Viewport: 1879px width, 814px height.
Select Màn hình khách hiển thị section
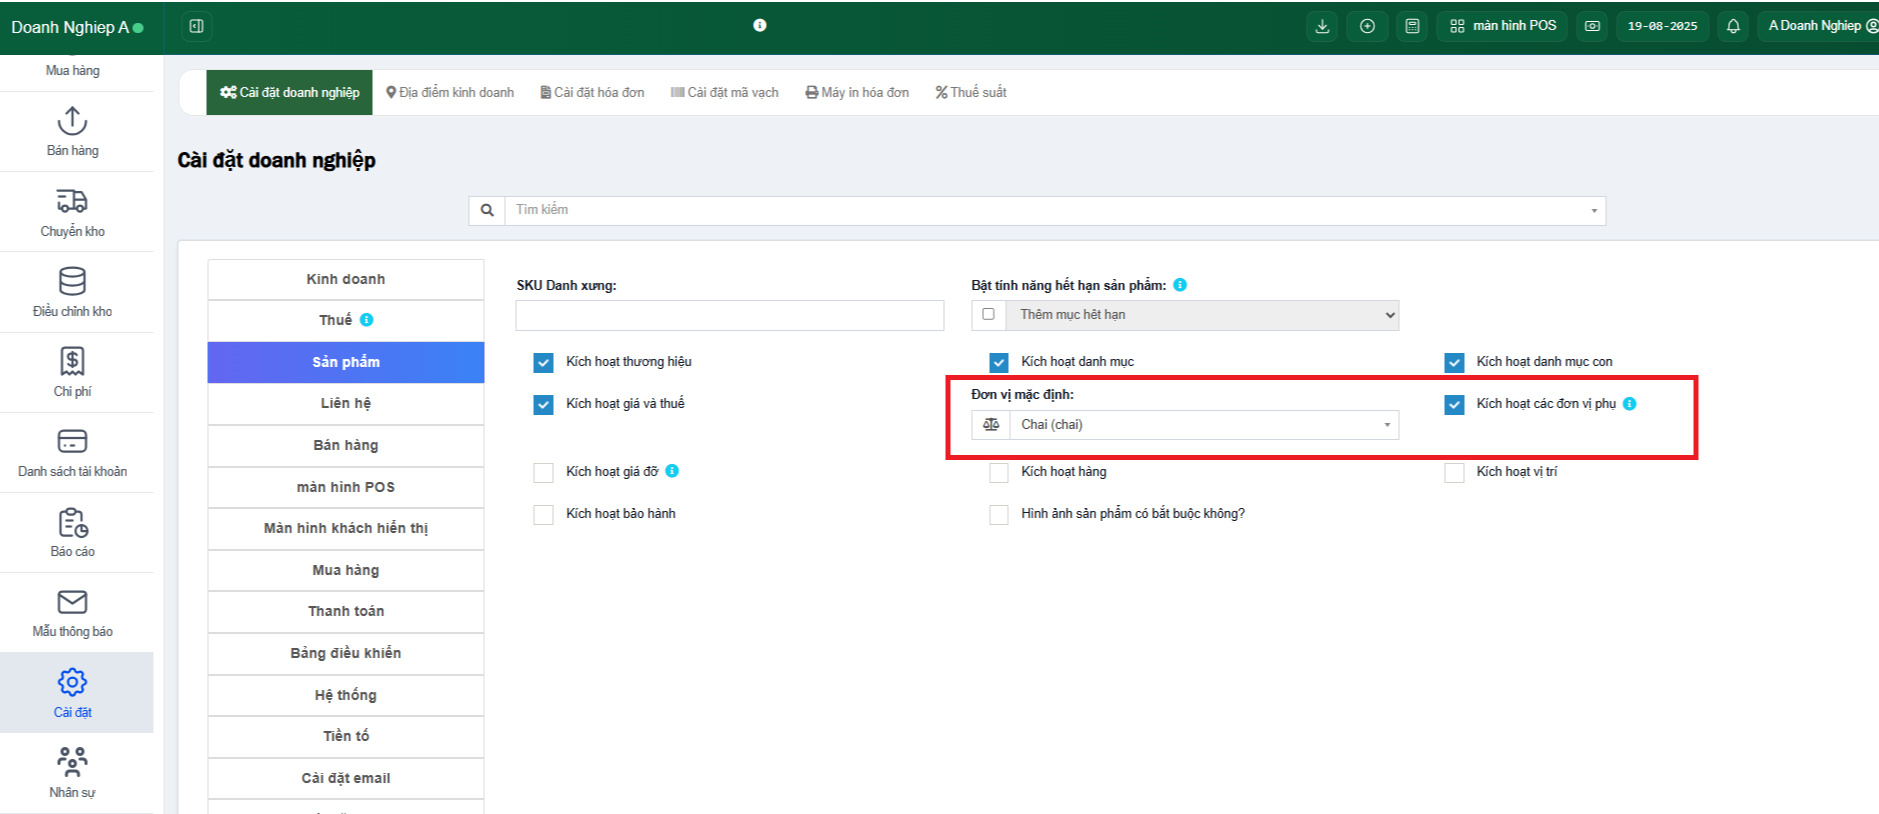(x=346, y=528)
